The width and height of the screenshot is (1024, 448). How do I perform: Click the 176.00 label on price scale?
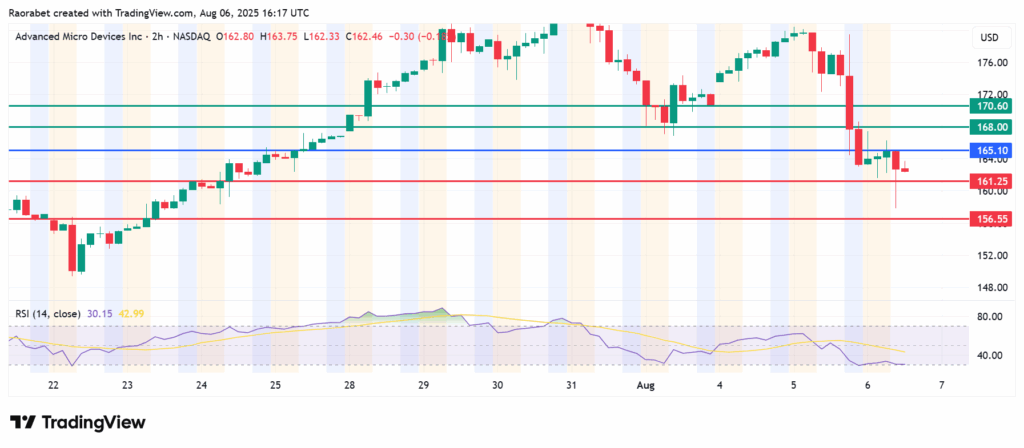991,63
